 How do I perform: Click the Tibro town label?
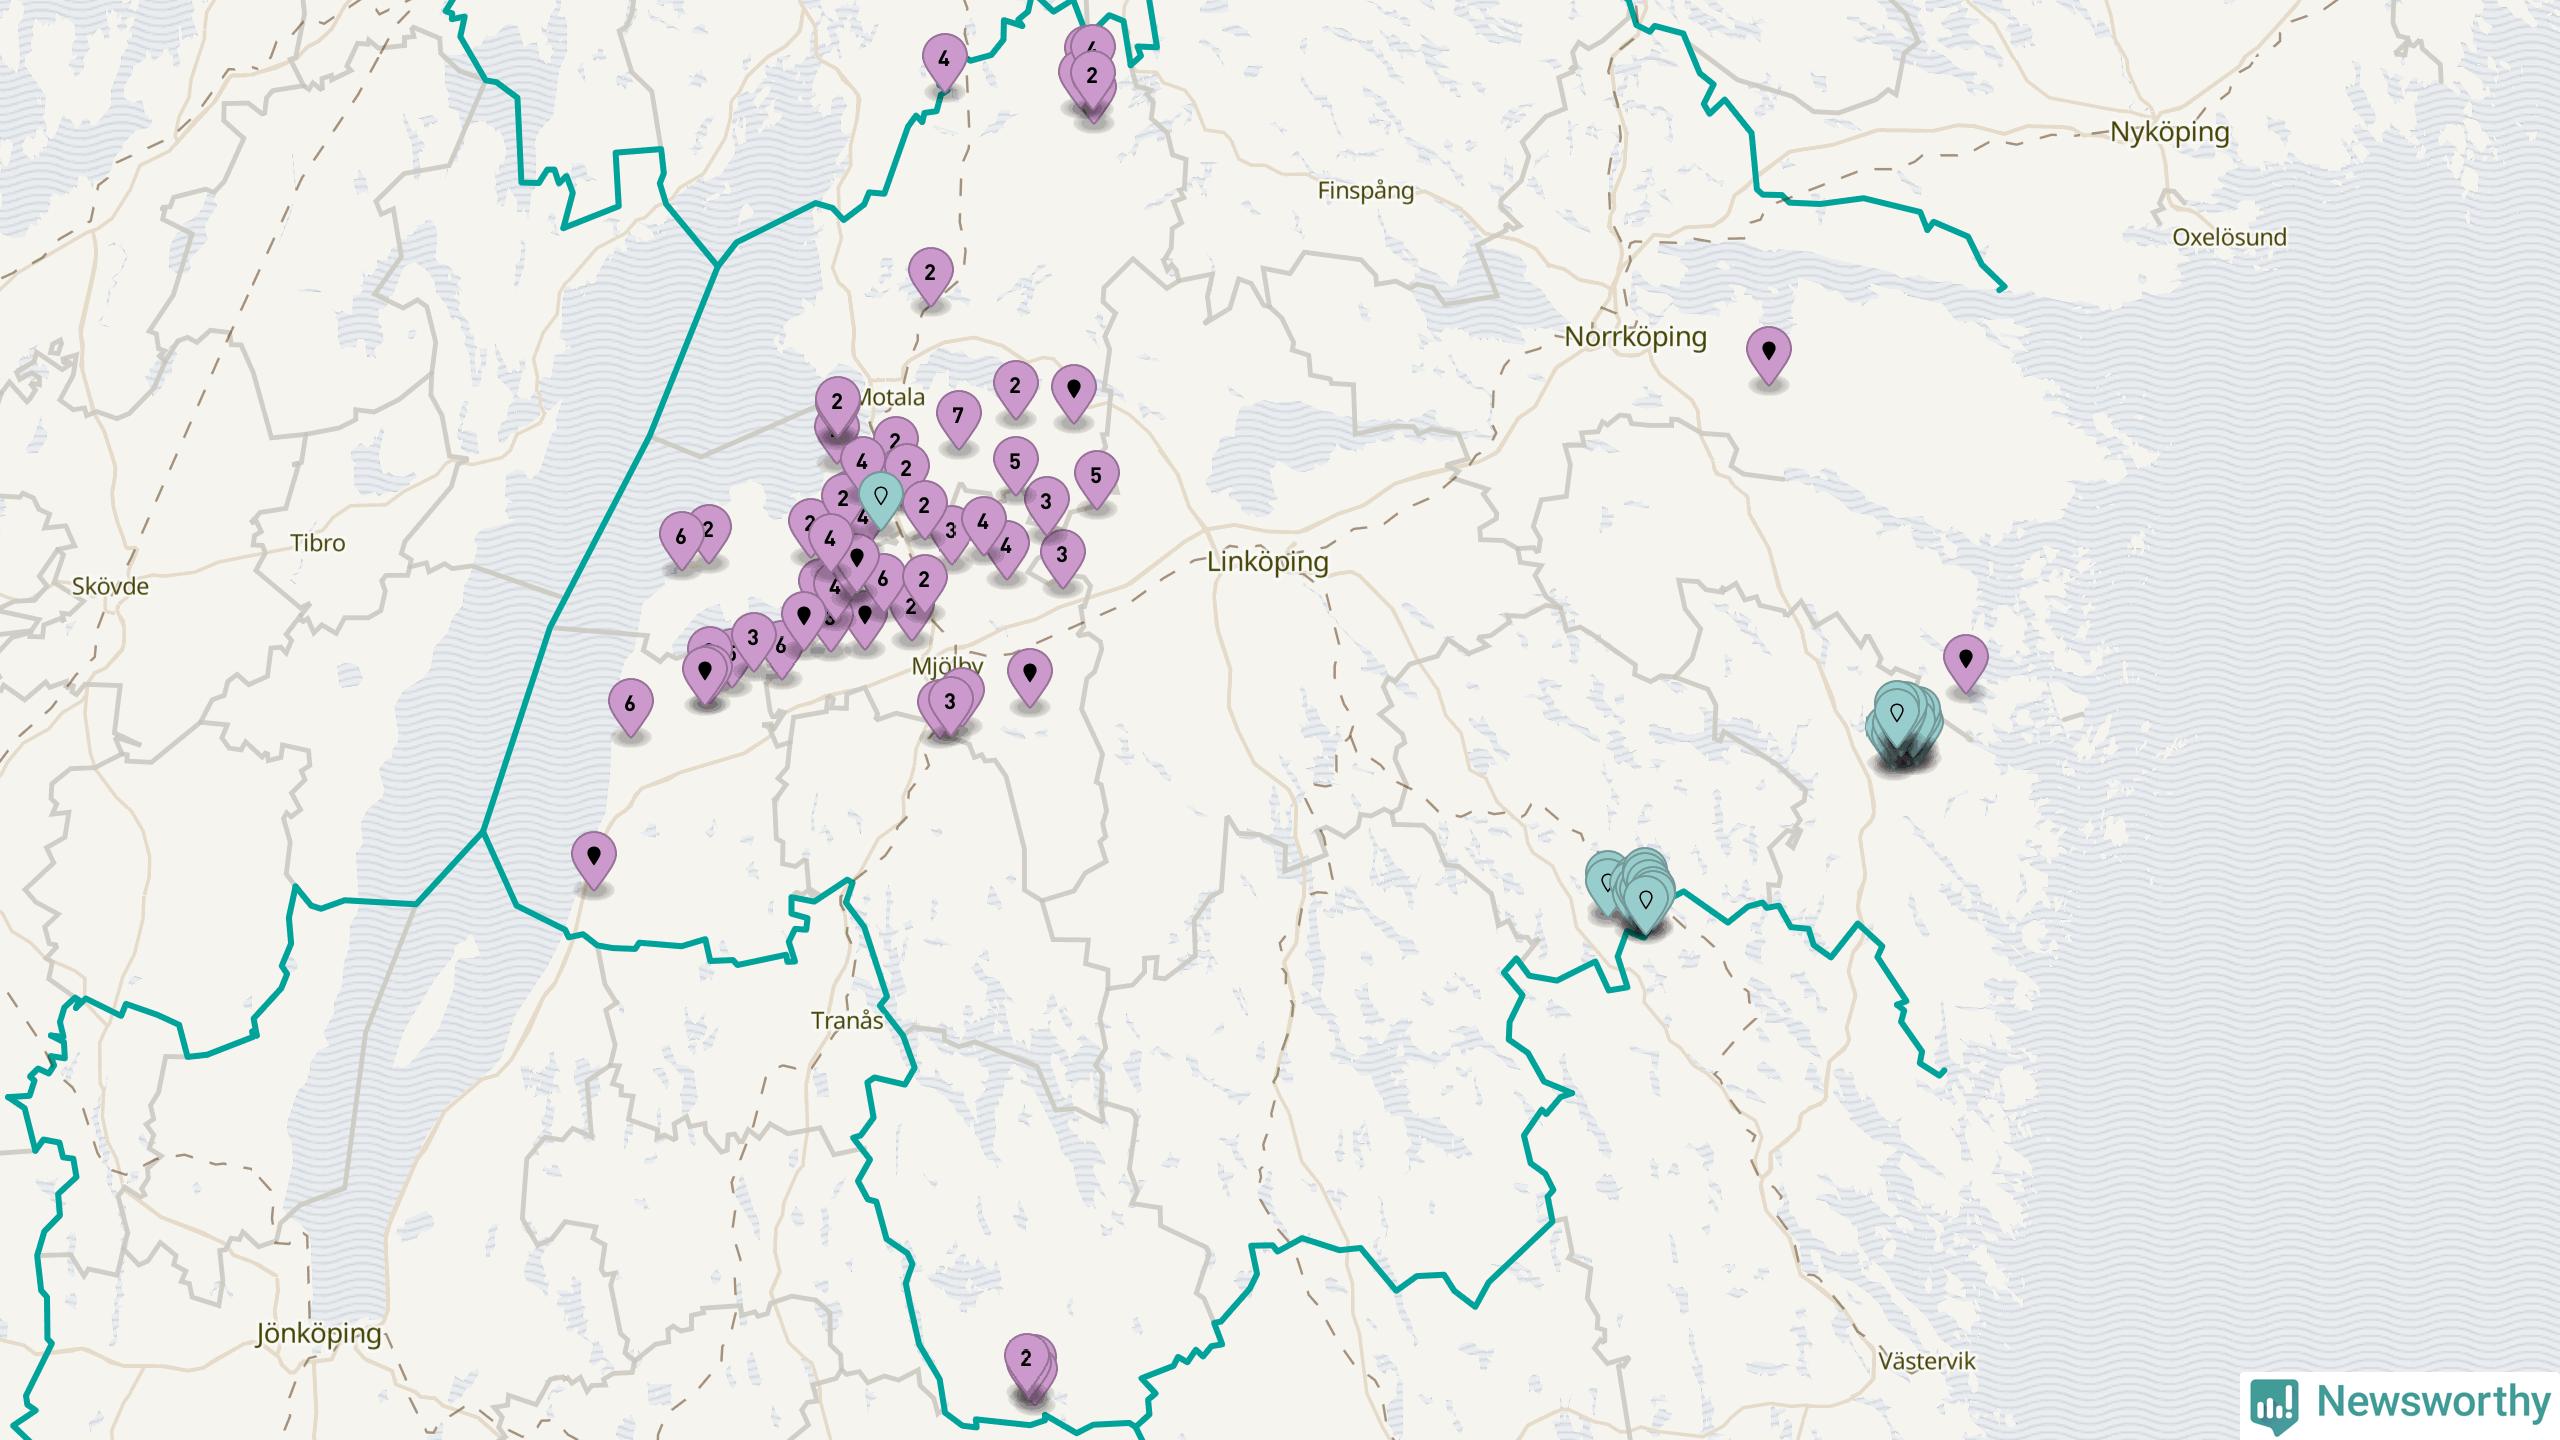point(318,544)
